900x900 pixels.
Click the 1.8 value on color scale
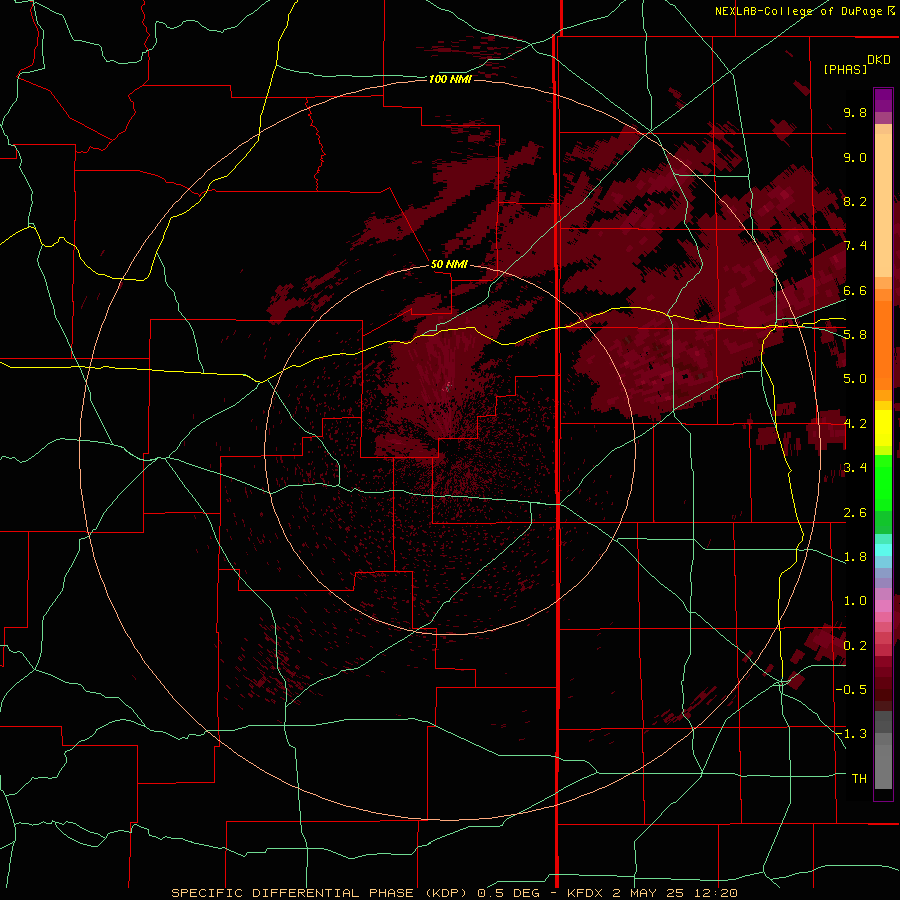[855, 557]
